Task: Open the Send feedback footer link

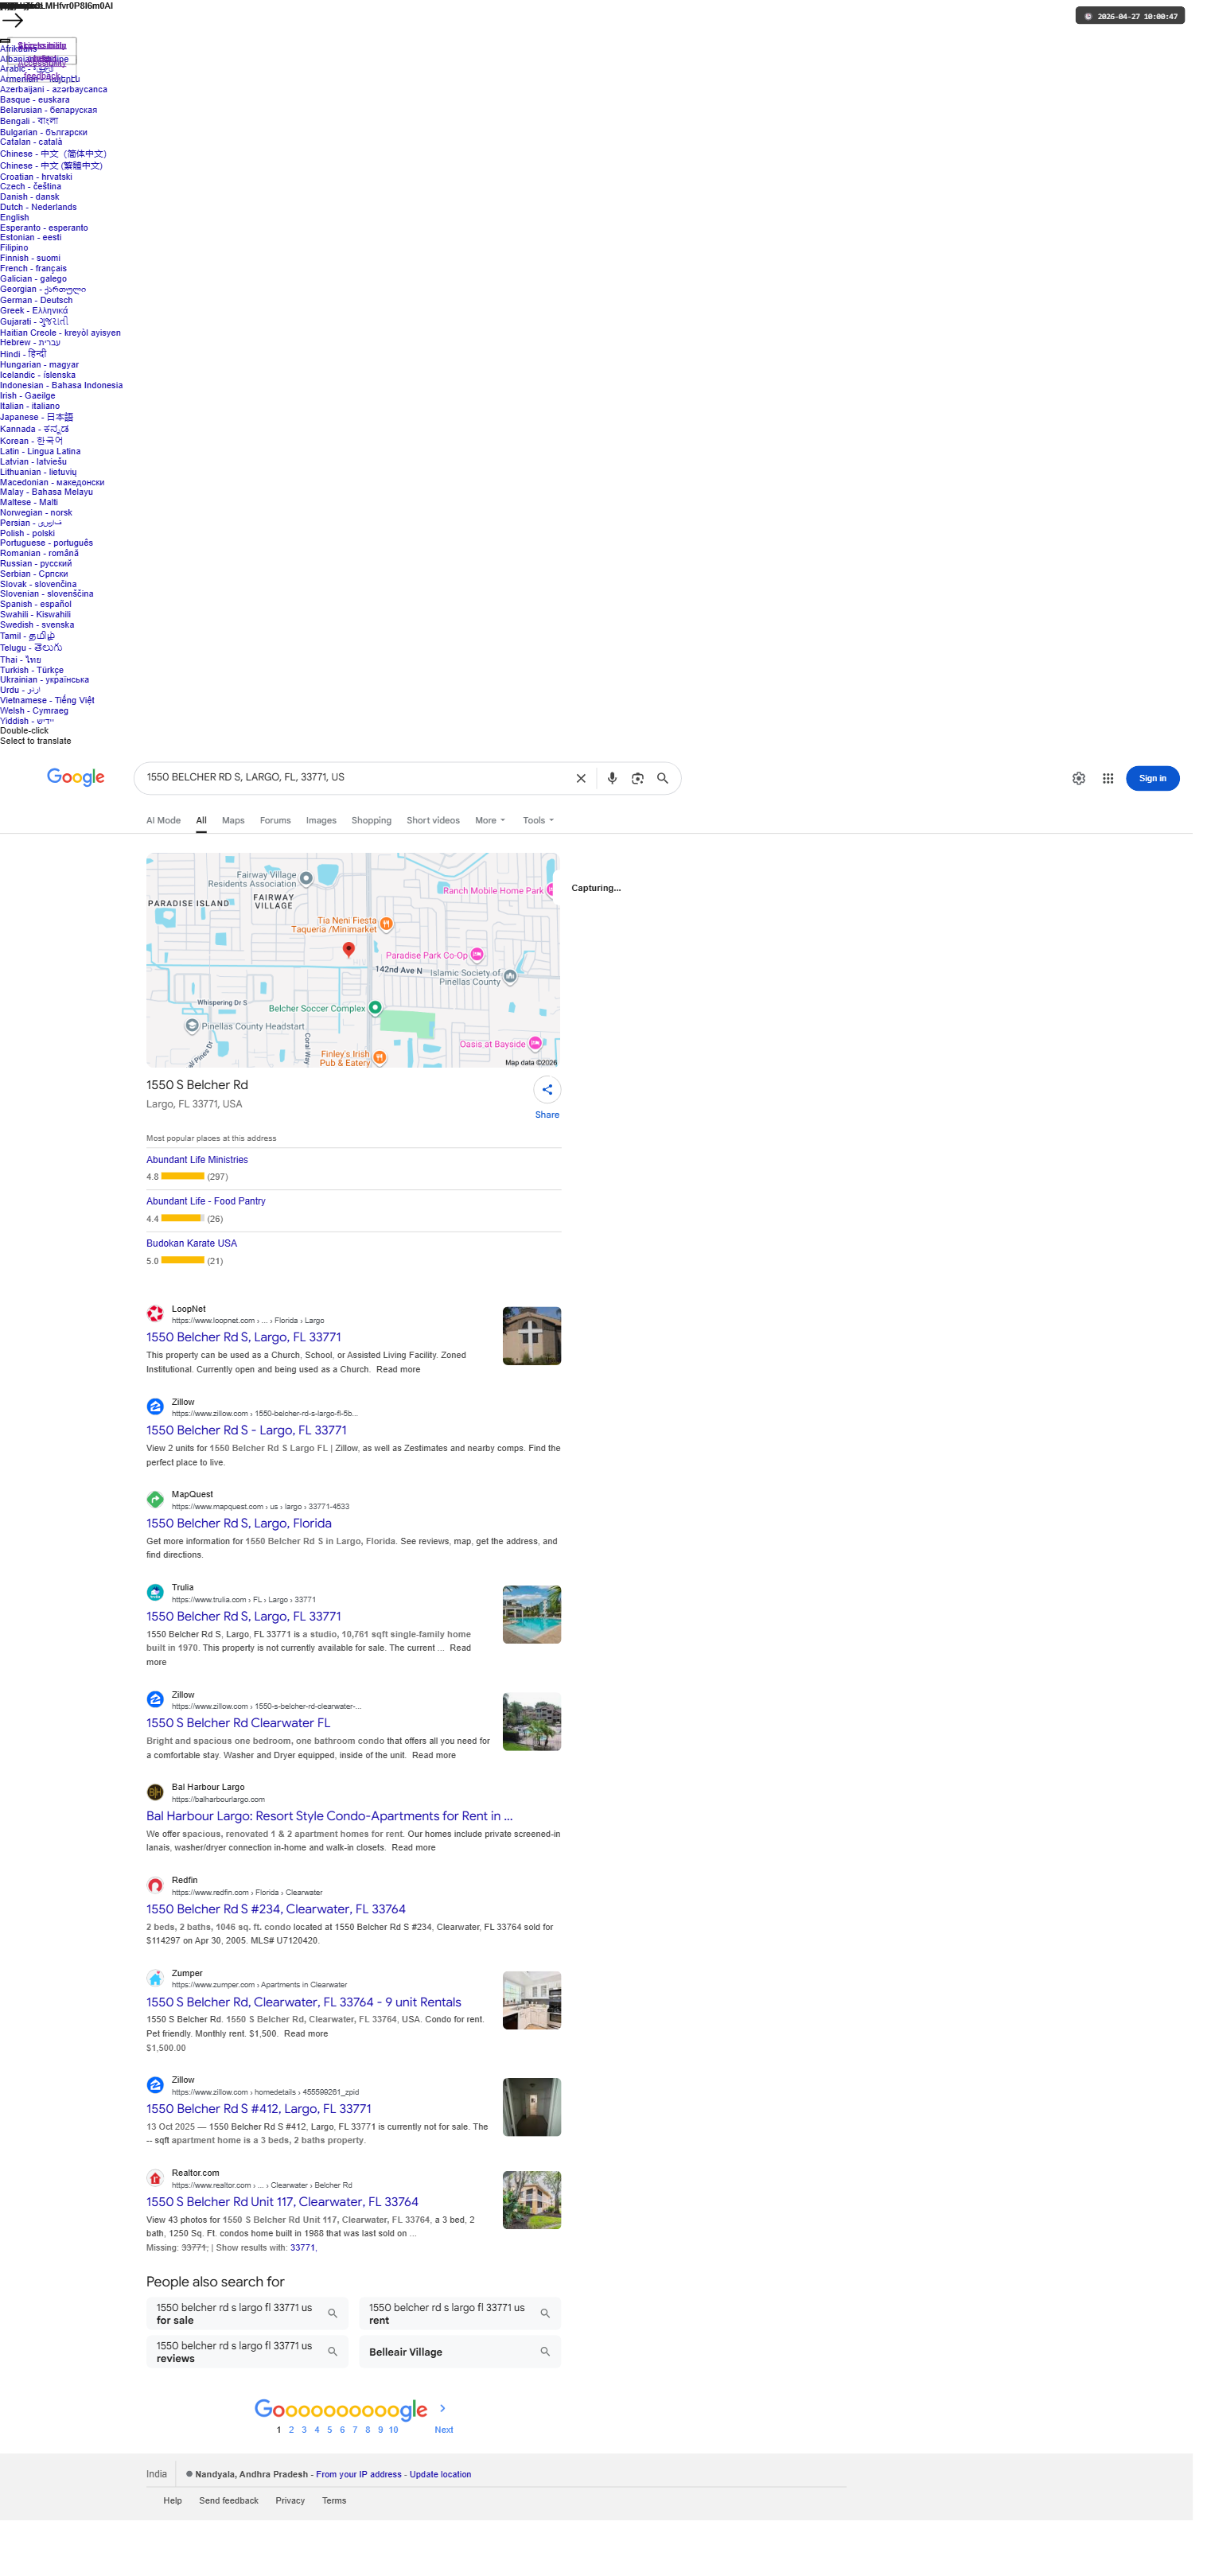Action: (x=228, y=2501)
